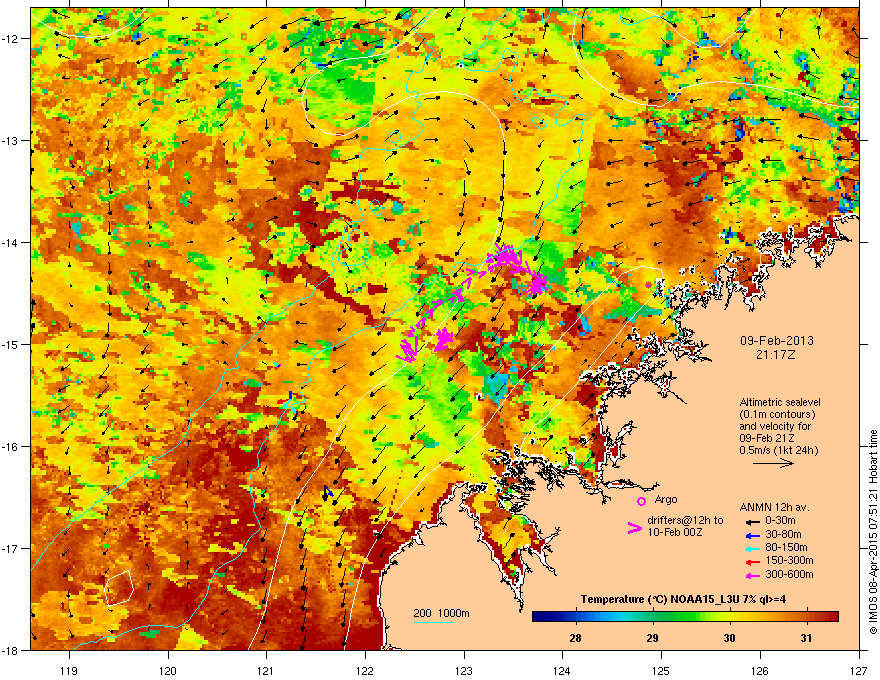The width and height of the screenshot is (880, 680).
Task: Click the cyan 200 1000m contour legend line
Action: point(433,622)
